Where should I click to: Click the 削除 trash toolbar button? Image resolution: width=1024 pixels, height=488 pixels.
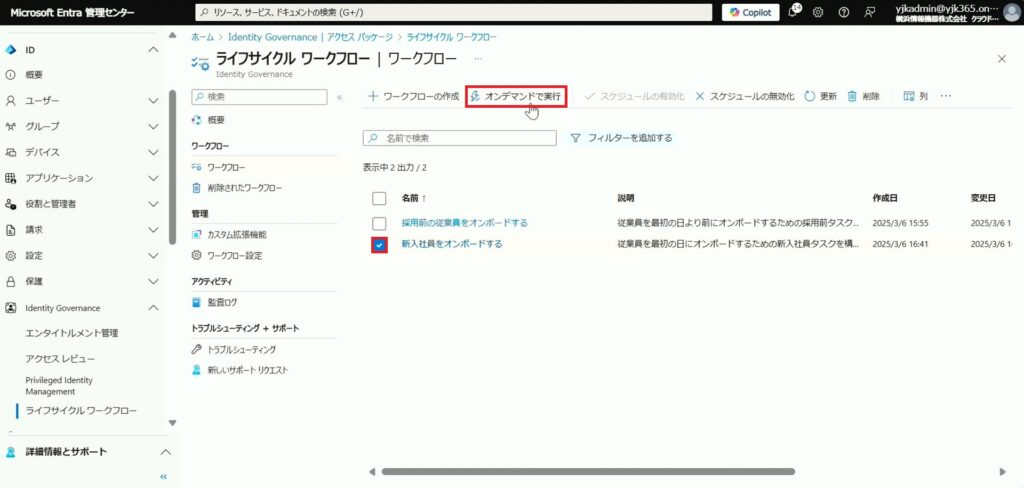coord(863,96)
